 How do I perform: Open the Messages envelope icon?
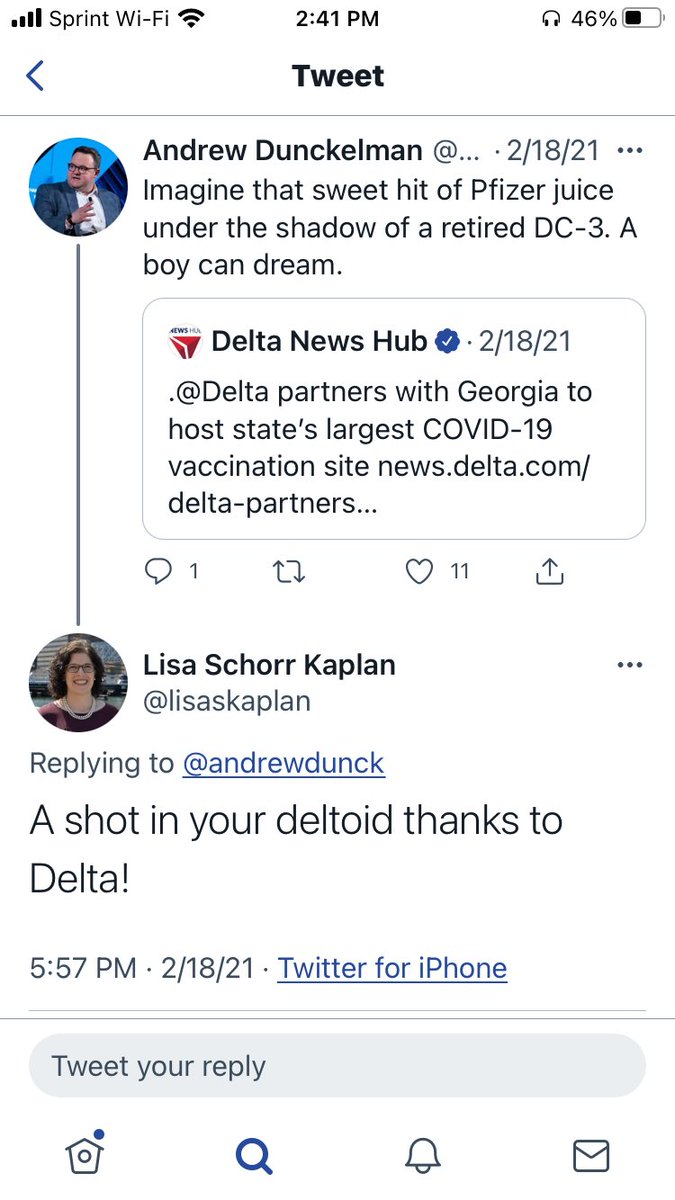coord(591,1156)
